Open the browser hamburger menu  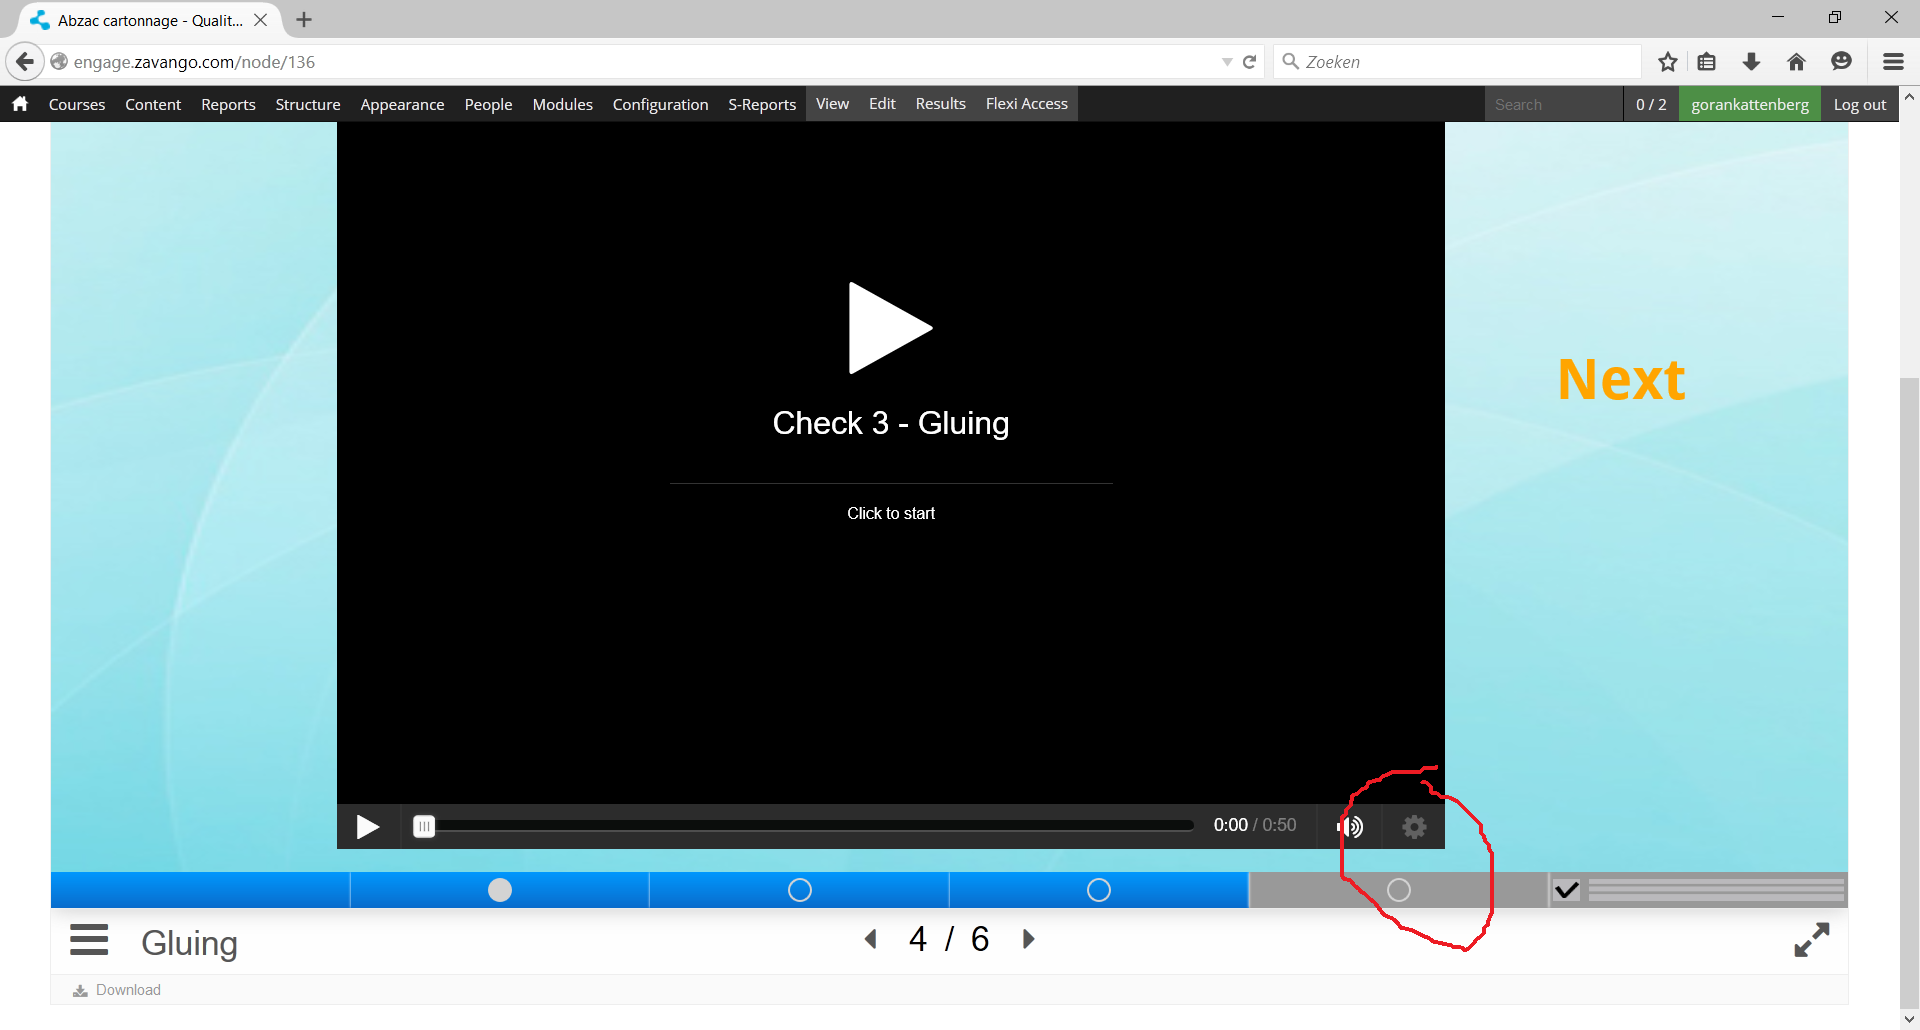tap(1893, 62)
